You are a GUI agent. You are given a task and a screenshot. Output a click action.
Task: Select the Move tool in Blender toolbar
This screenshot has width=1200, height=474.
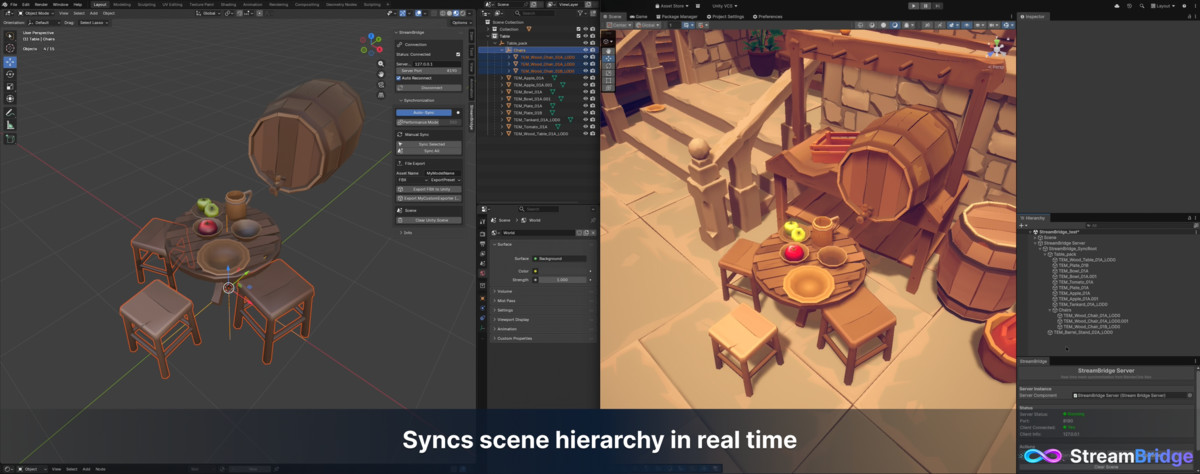coord(10,62)
